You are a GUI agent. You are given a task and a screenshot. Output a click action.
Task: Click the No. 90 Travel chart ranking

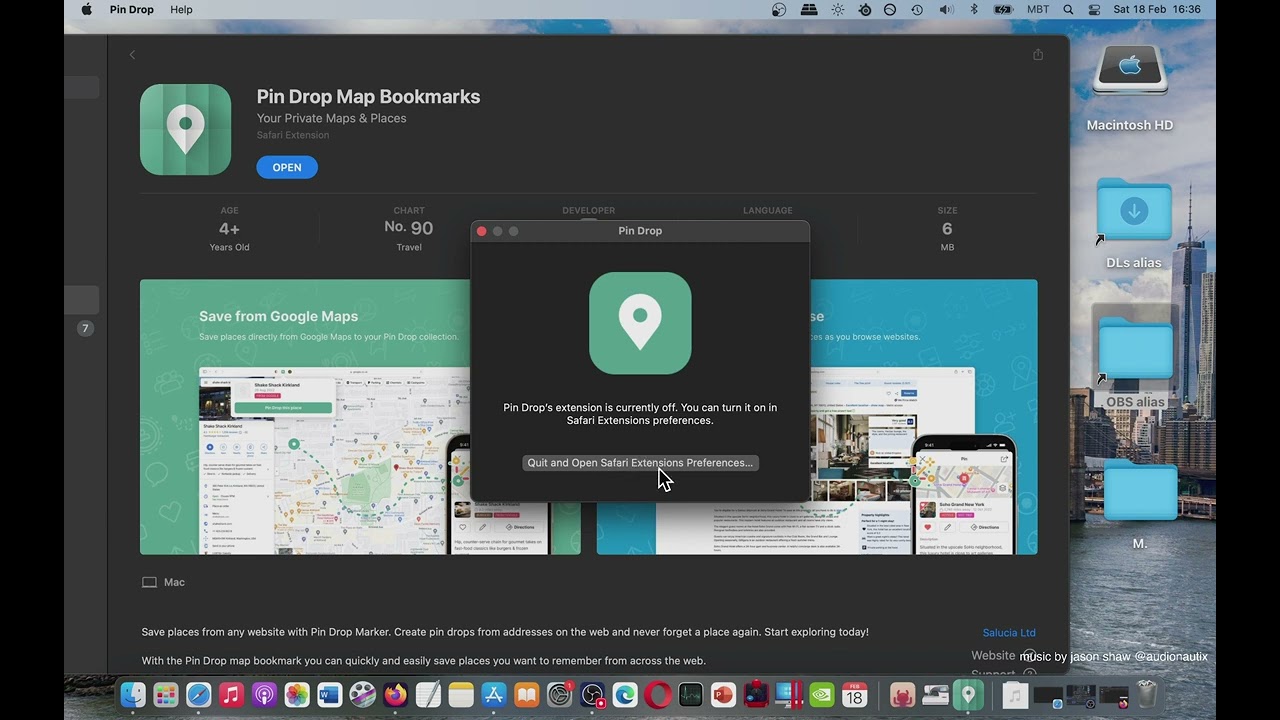pos(409,229)
